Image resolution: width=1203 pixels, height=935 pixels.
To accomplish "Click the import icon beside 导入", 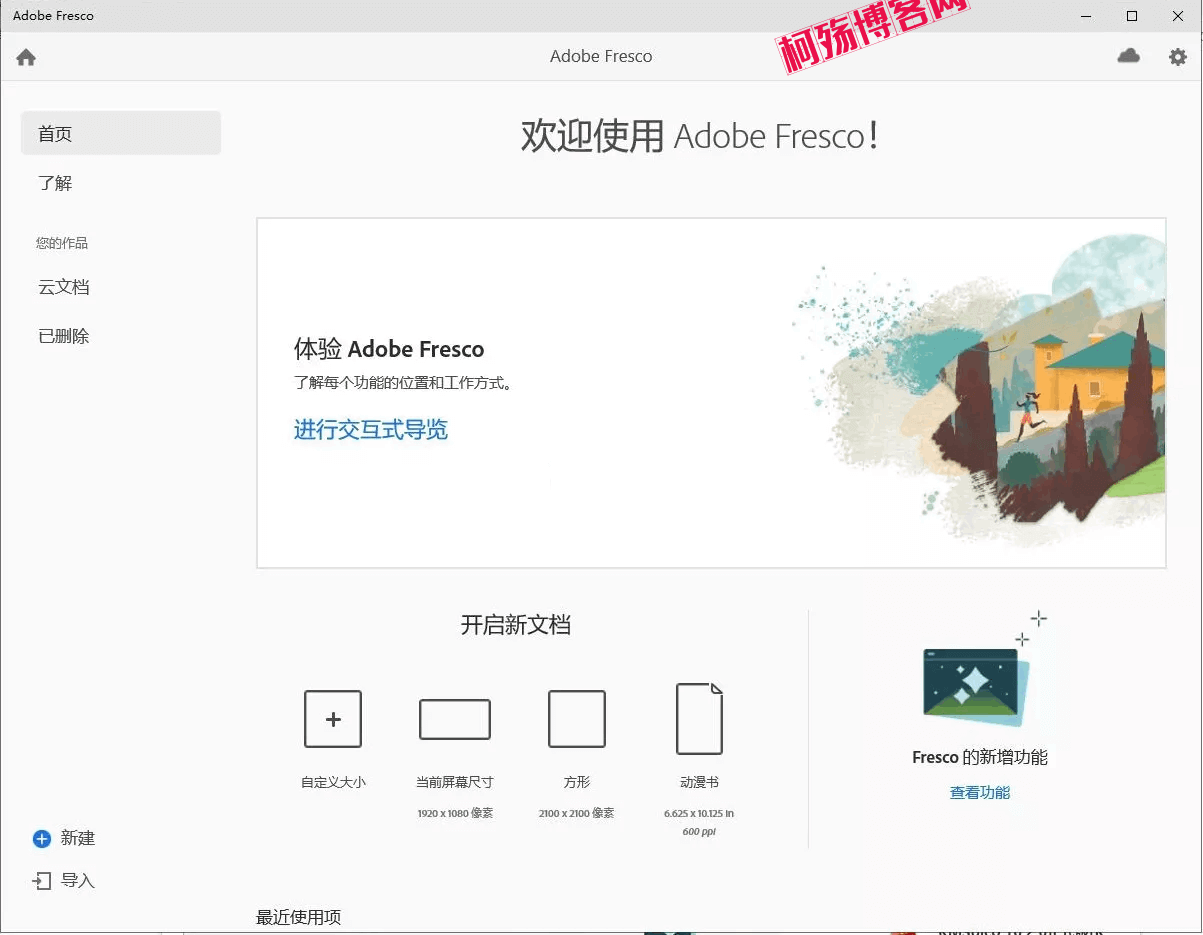I will [x=42, y=881].
